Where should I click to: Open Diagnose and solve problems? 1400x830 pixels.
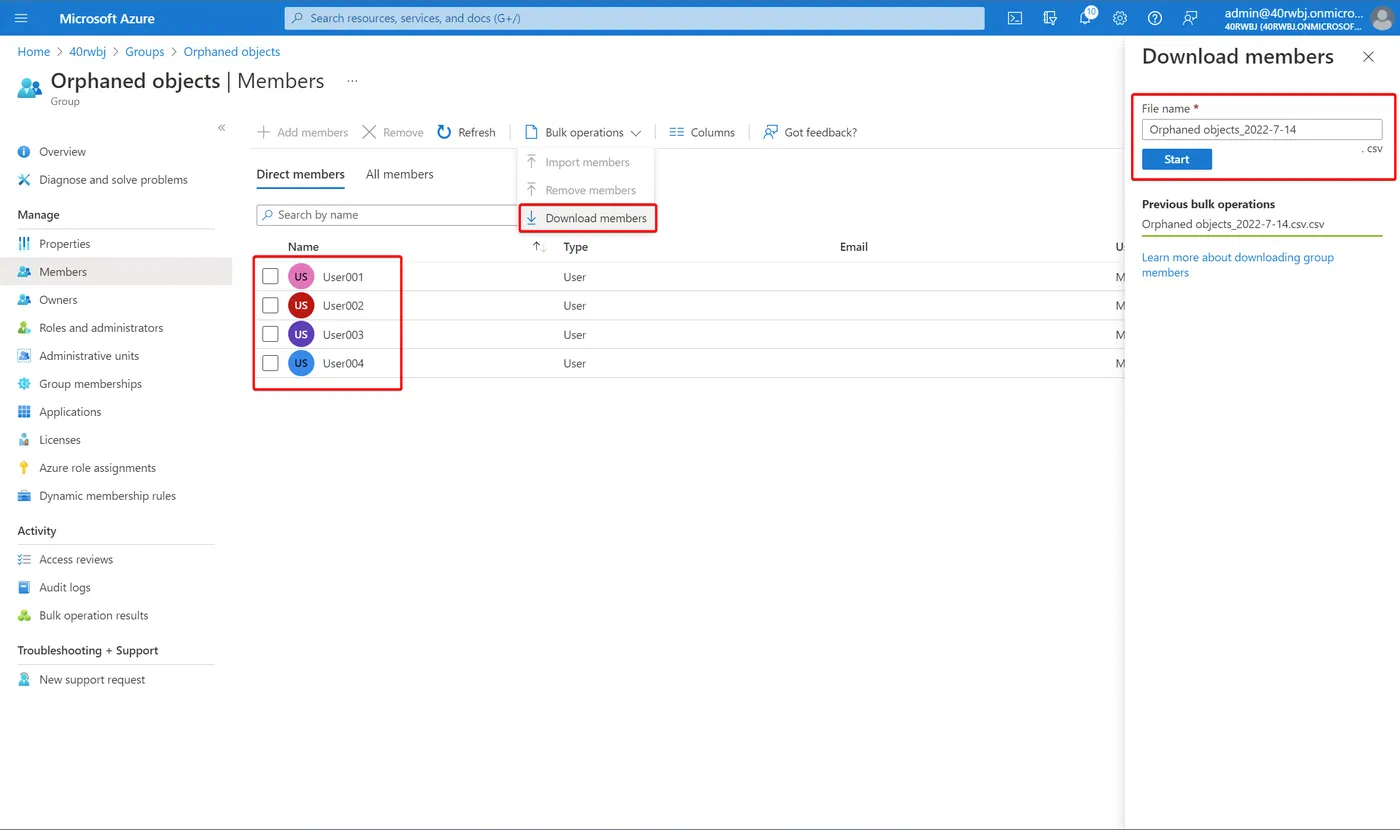(x=113, y=180)
